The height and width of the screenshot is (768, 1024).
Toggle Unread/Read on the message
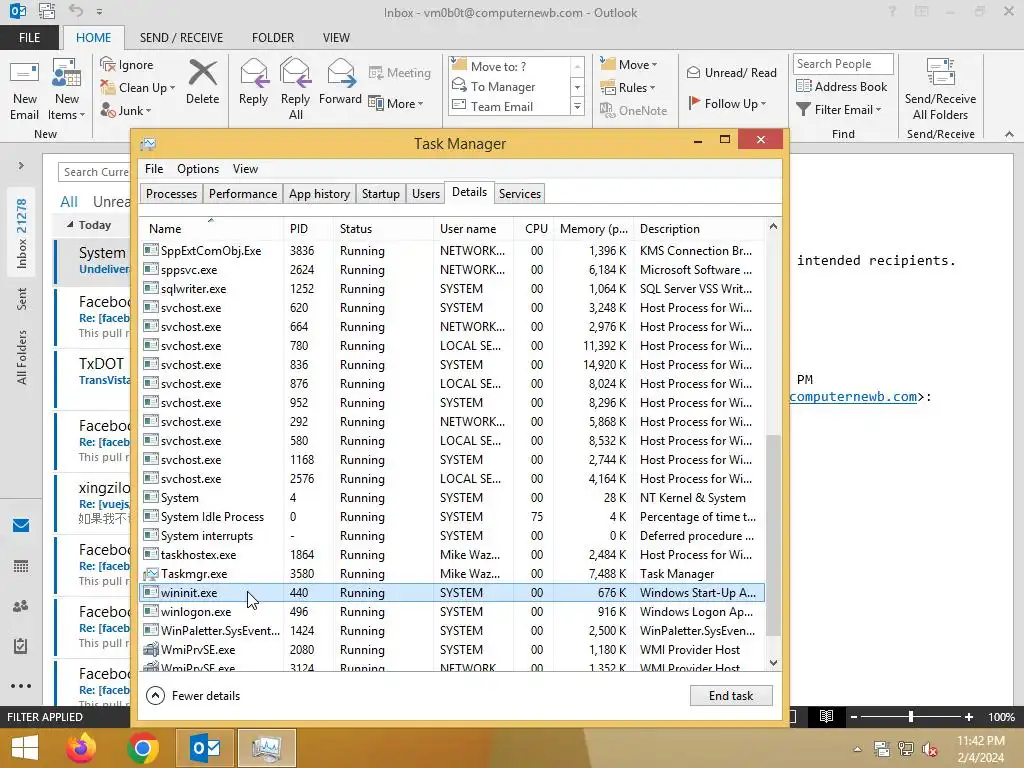pos(731,72)
